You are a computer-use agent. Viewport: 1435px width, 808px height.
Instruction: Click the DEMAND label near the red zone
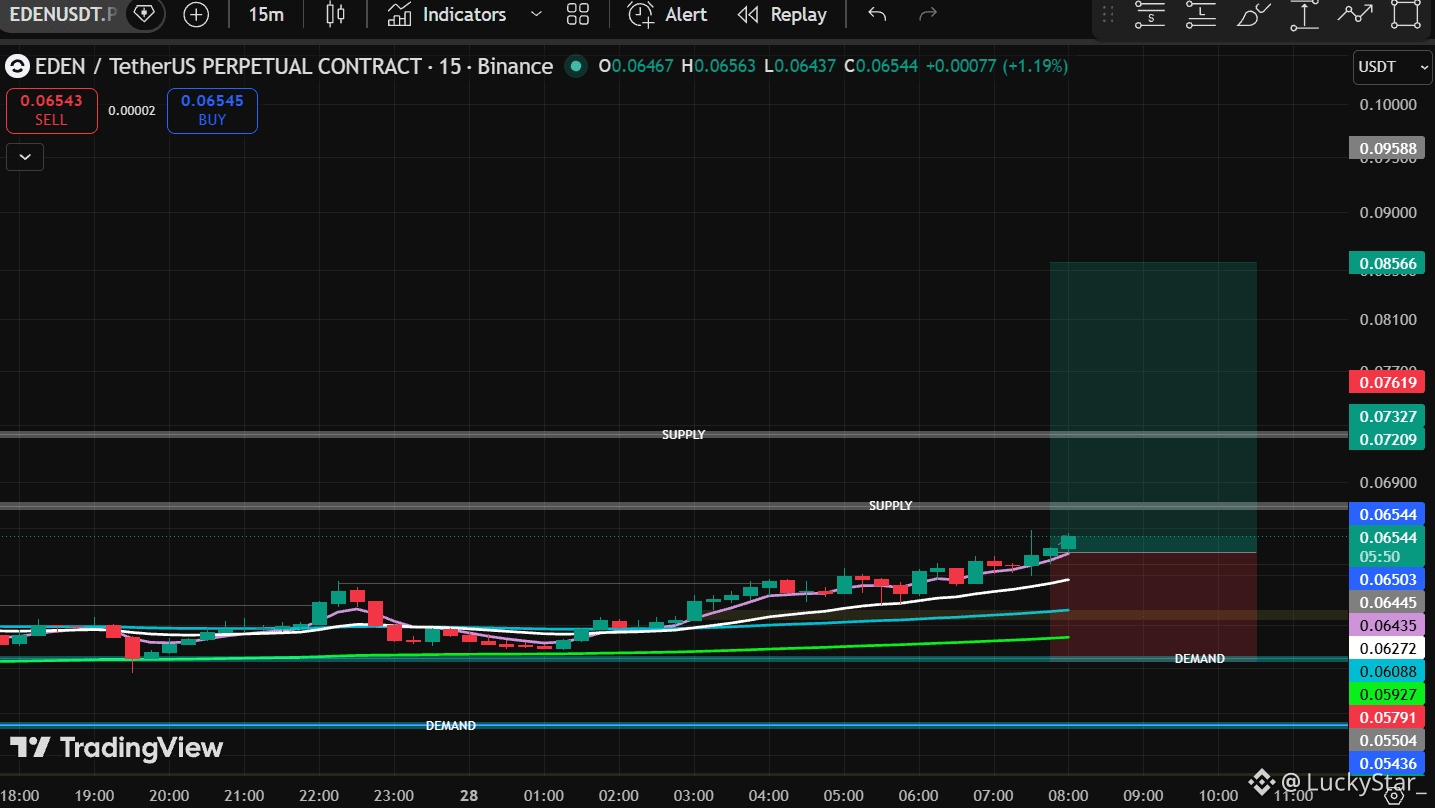point(1199,659)
